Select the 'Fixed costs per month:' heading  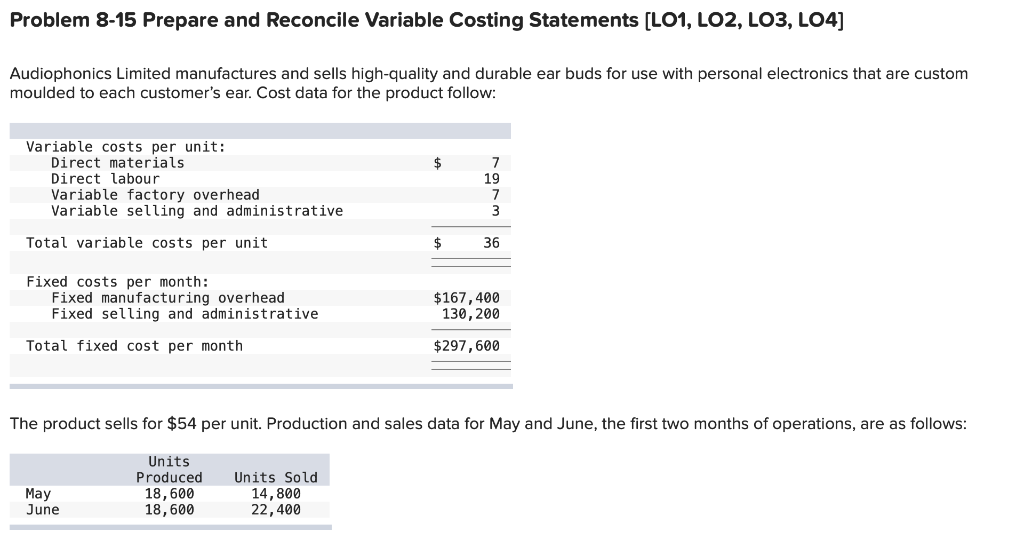point(118,282)
